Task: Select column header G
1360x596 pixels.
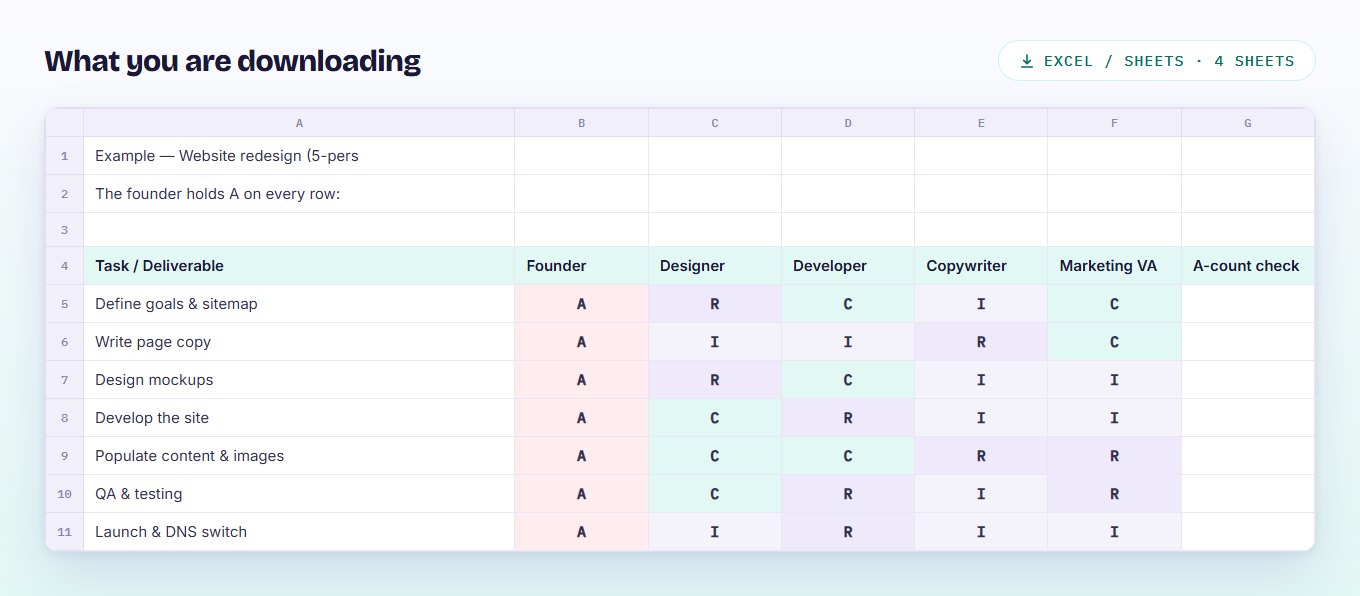Action: [x=1248, y=123]
